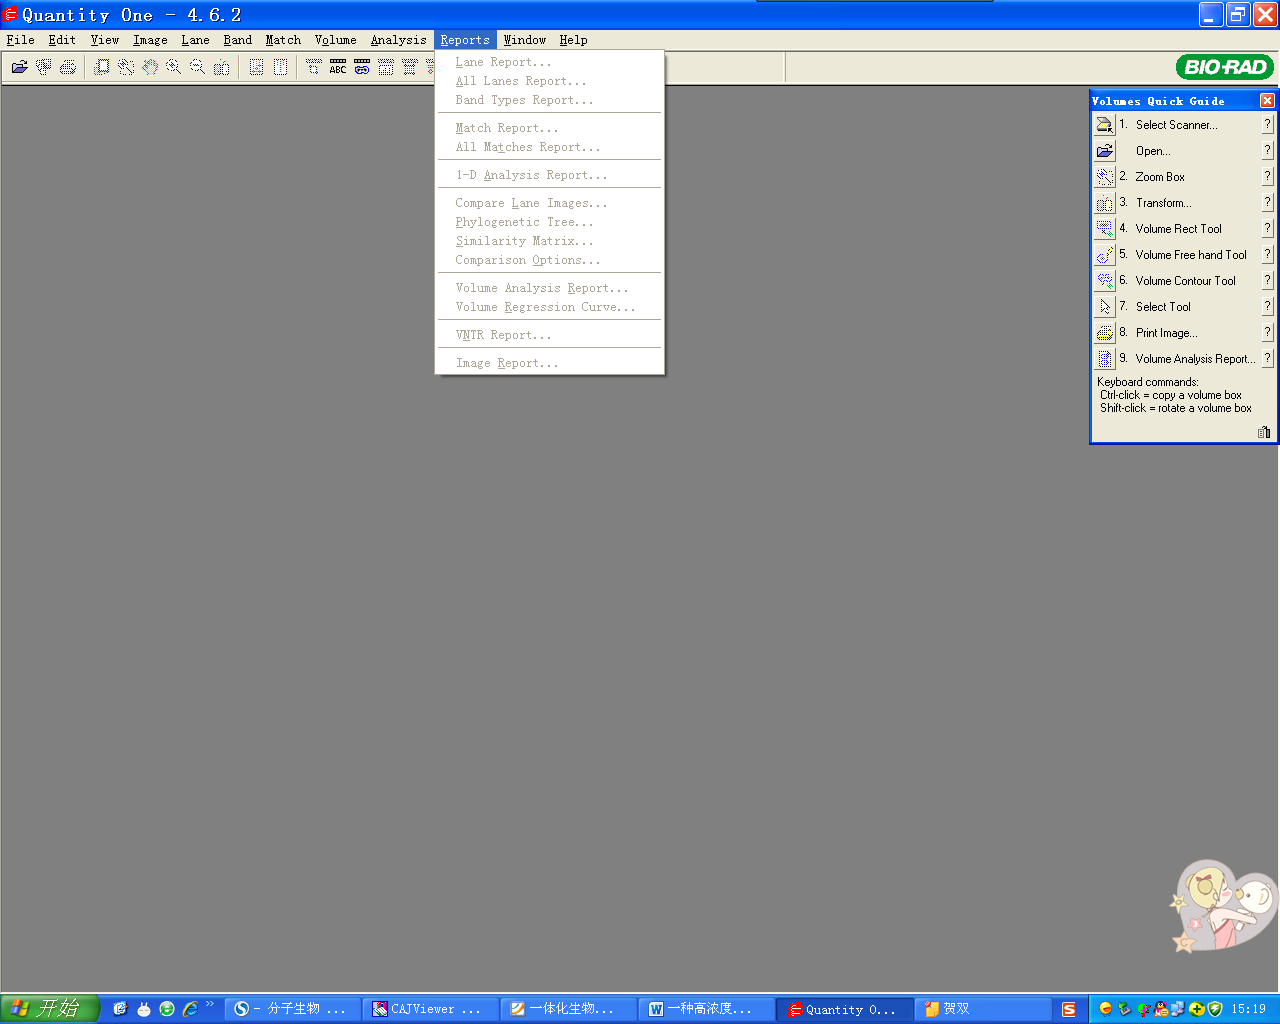Viewport: 1280px width, 1024px height.
Task: Click Compare Lane Images menu entry
Action: click(550, 203)
